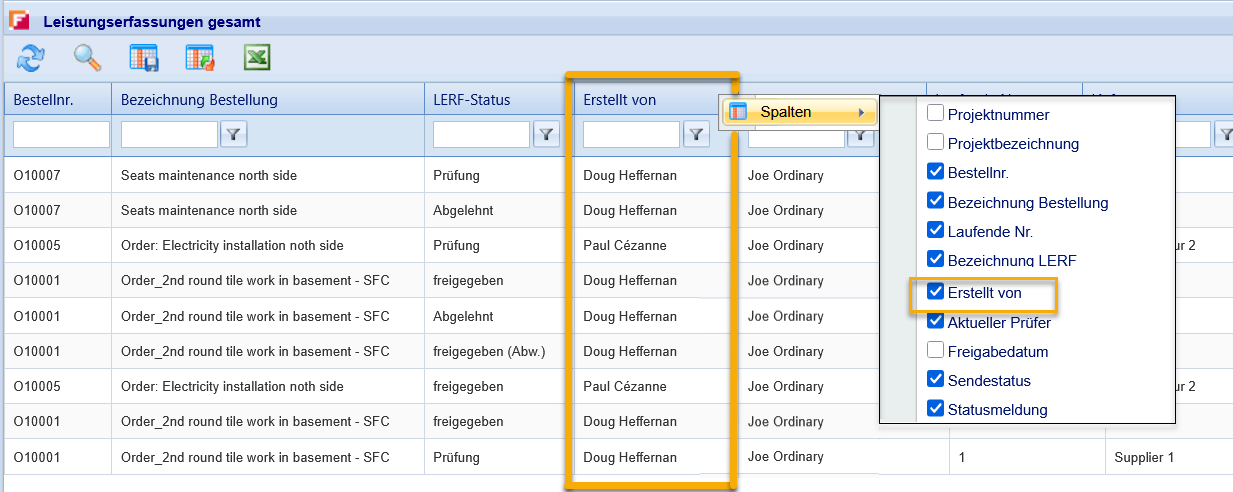Enable the Projektnummer column checkbox
Viewport: 1233px width, 492px height.
point(936,114)
